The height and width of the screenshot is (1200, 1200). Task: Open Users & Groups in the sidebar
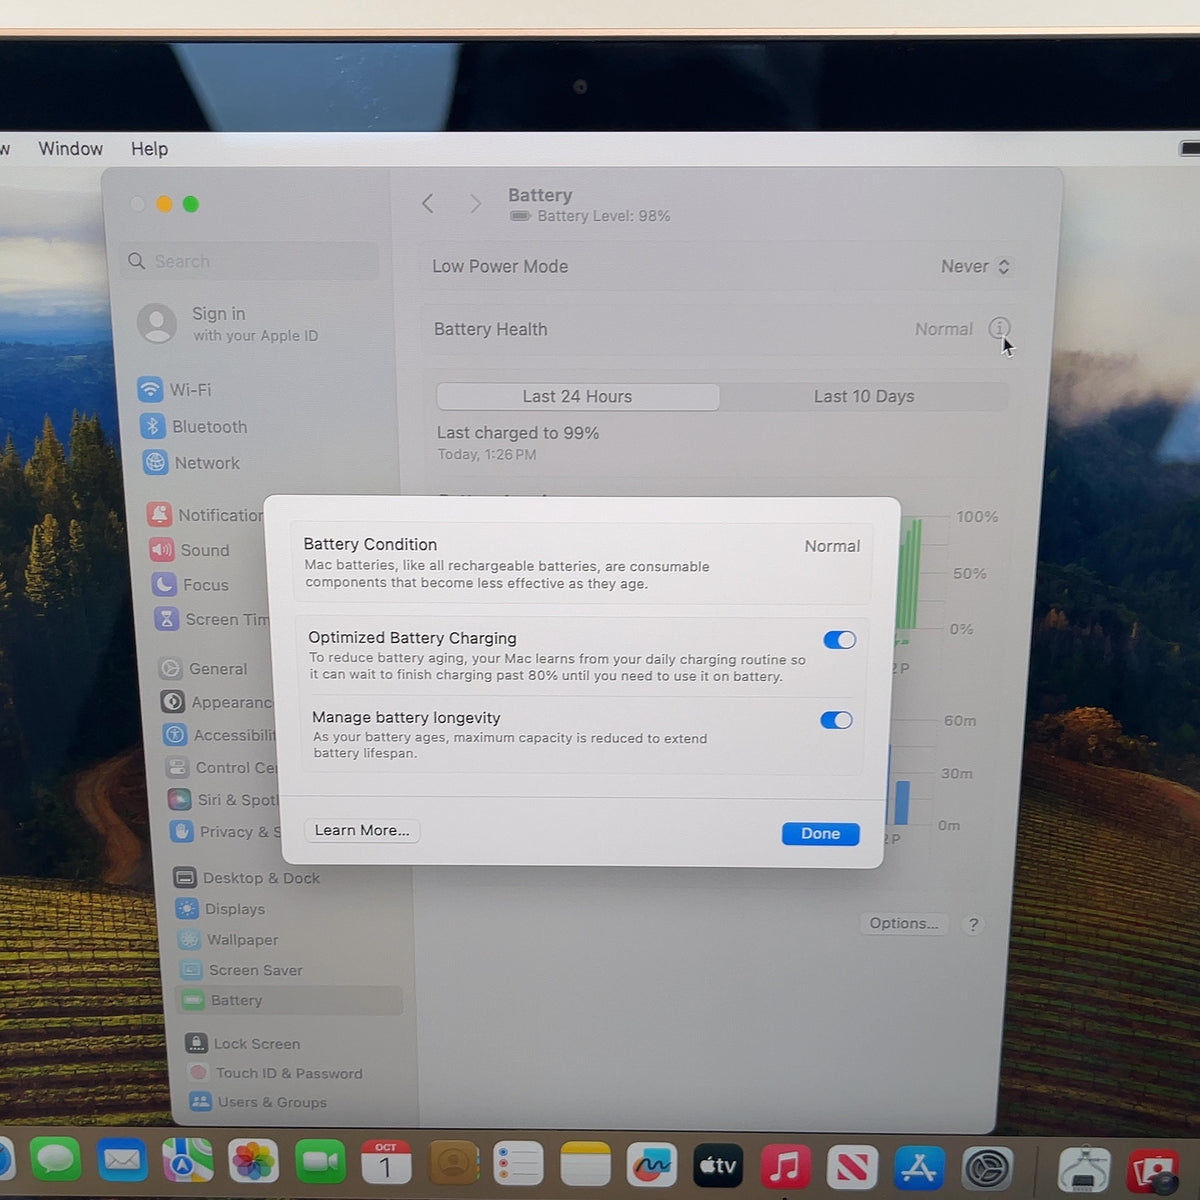(x=259, y=1102)
